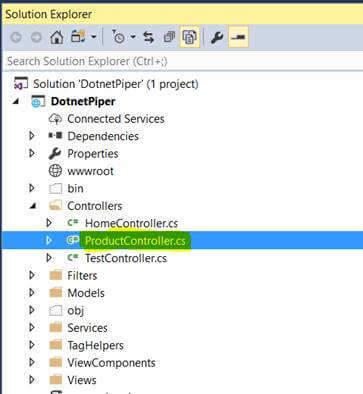Click the ProductController.cs file icon

[x=73, y=240]
